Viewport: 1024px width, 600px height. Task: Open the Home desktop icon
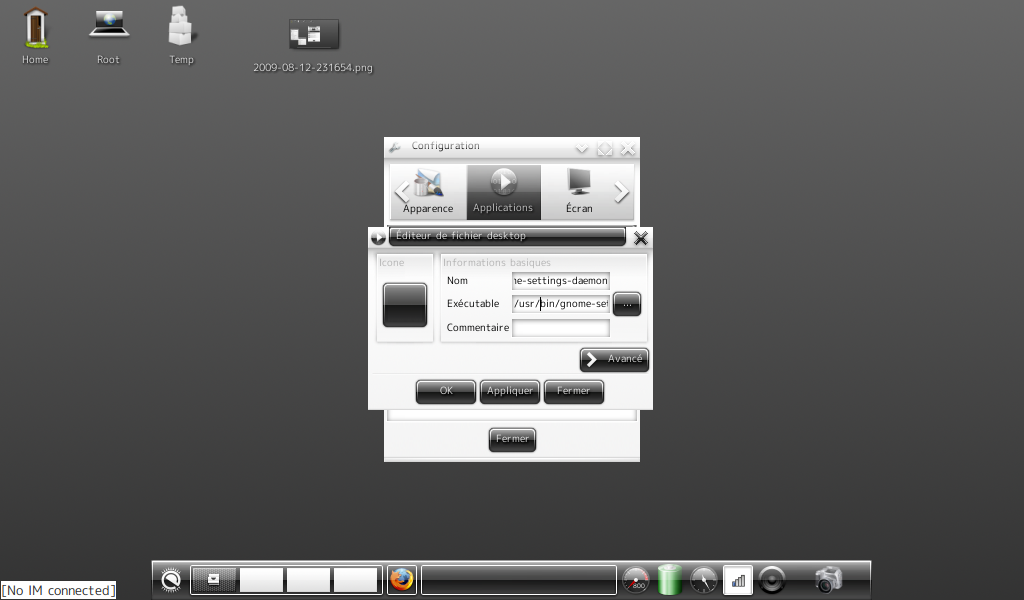point(35,28)
